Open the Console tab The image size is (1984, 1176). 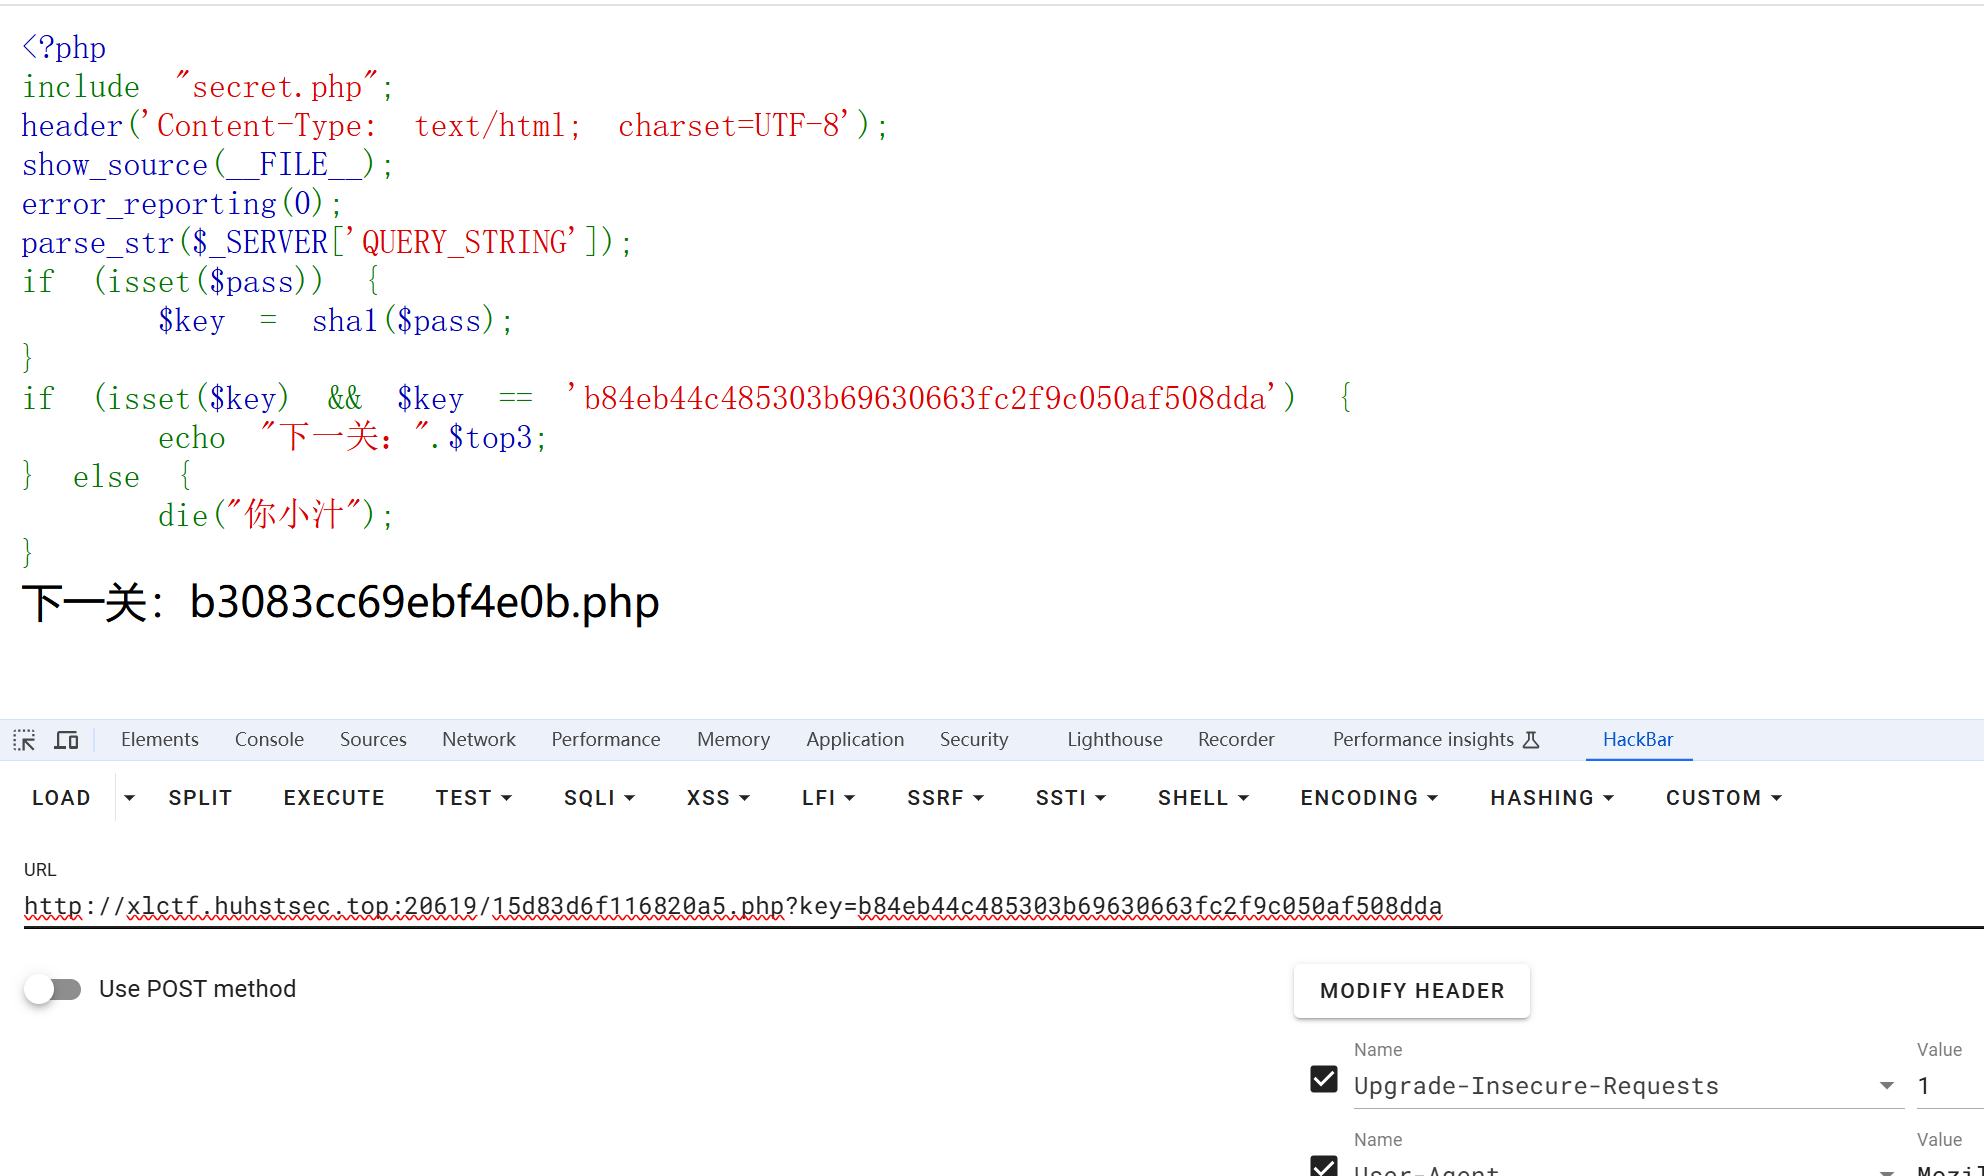(269, 740)
